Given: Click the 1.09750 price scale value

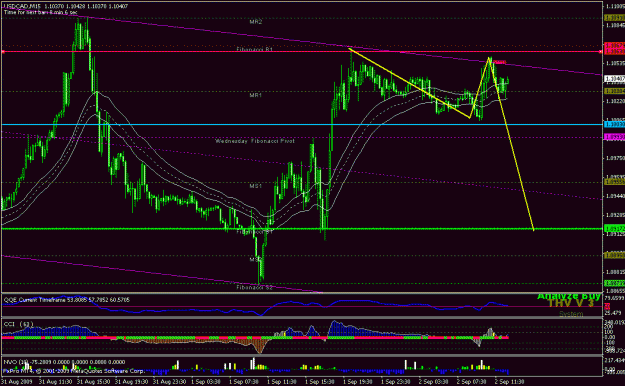Looking at the screenshot, I should (615, 158).
